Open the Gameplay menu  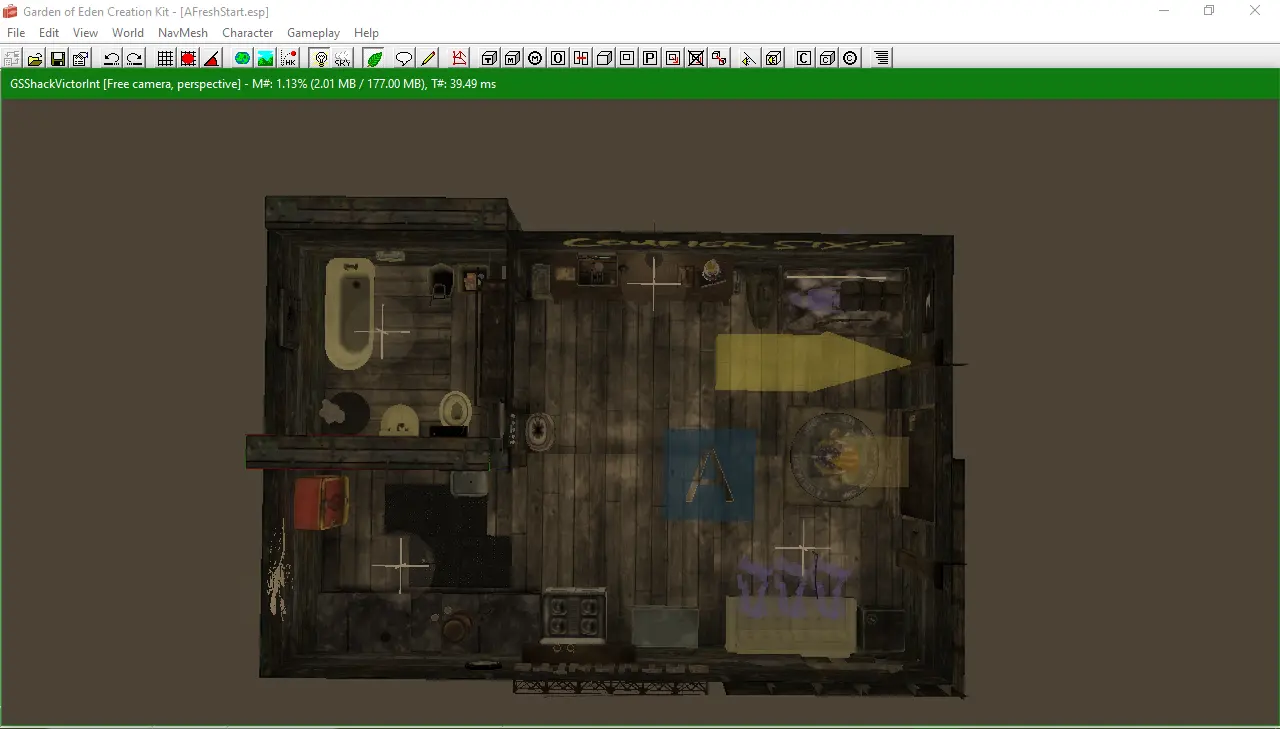[x=314, y=33]
